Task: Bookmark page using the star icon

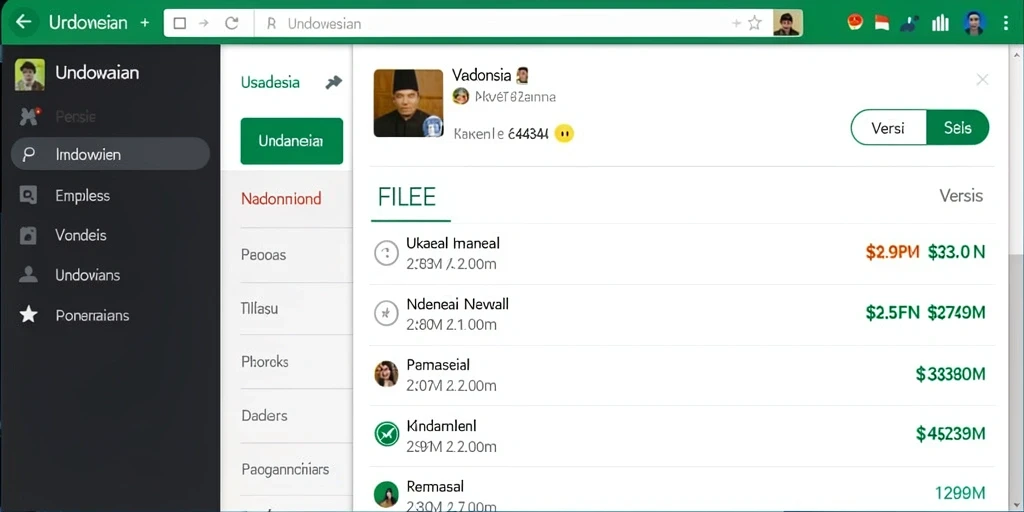Action: click(754, 24)
